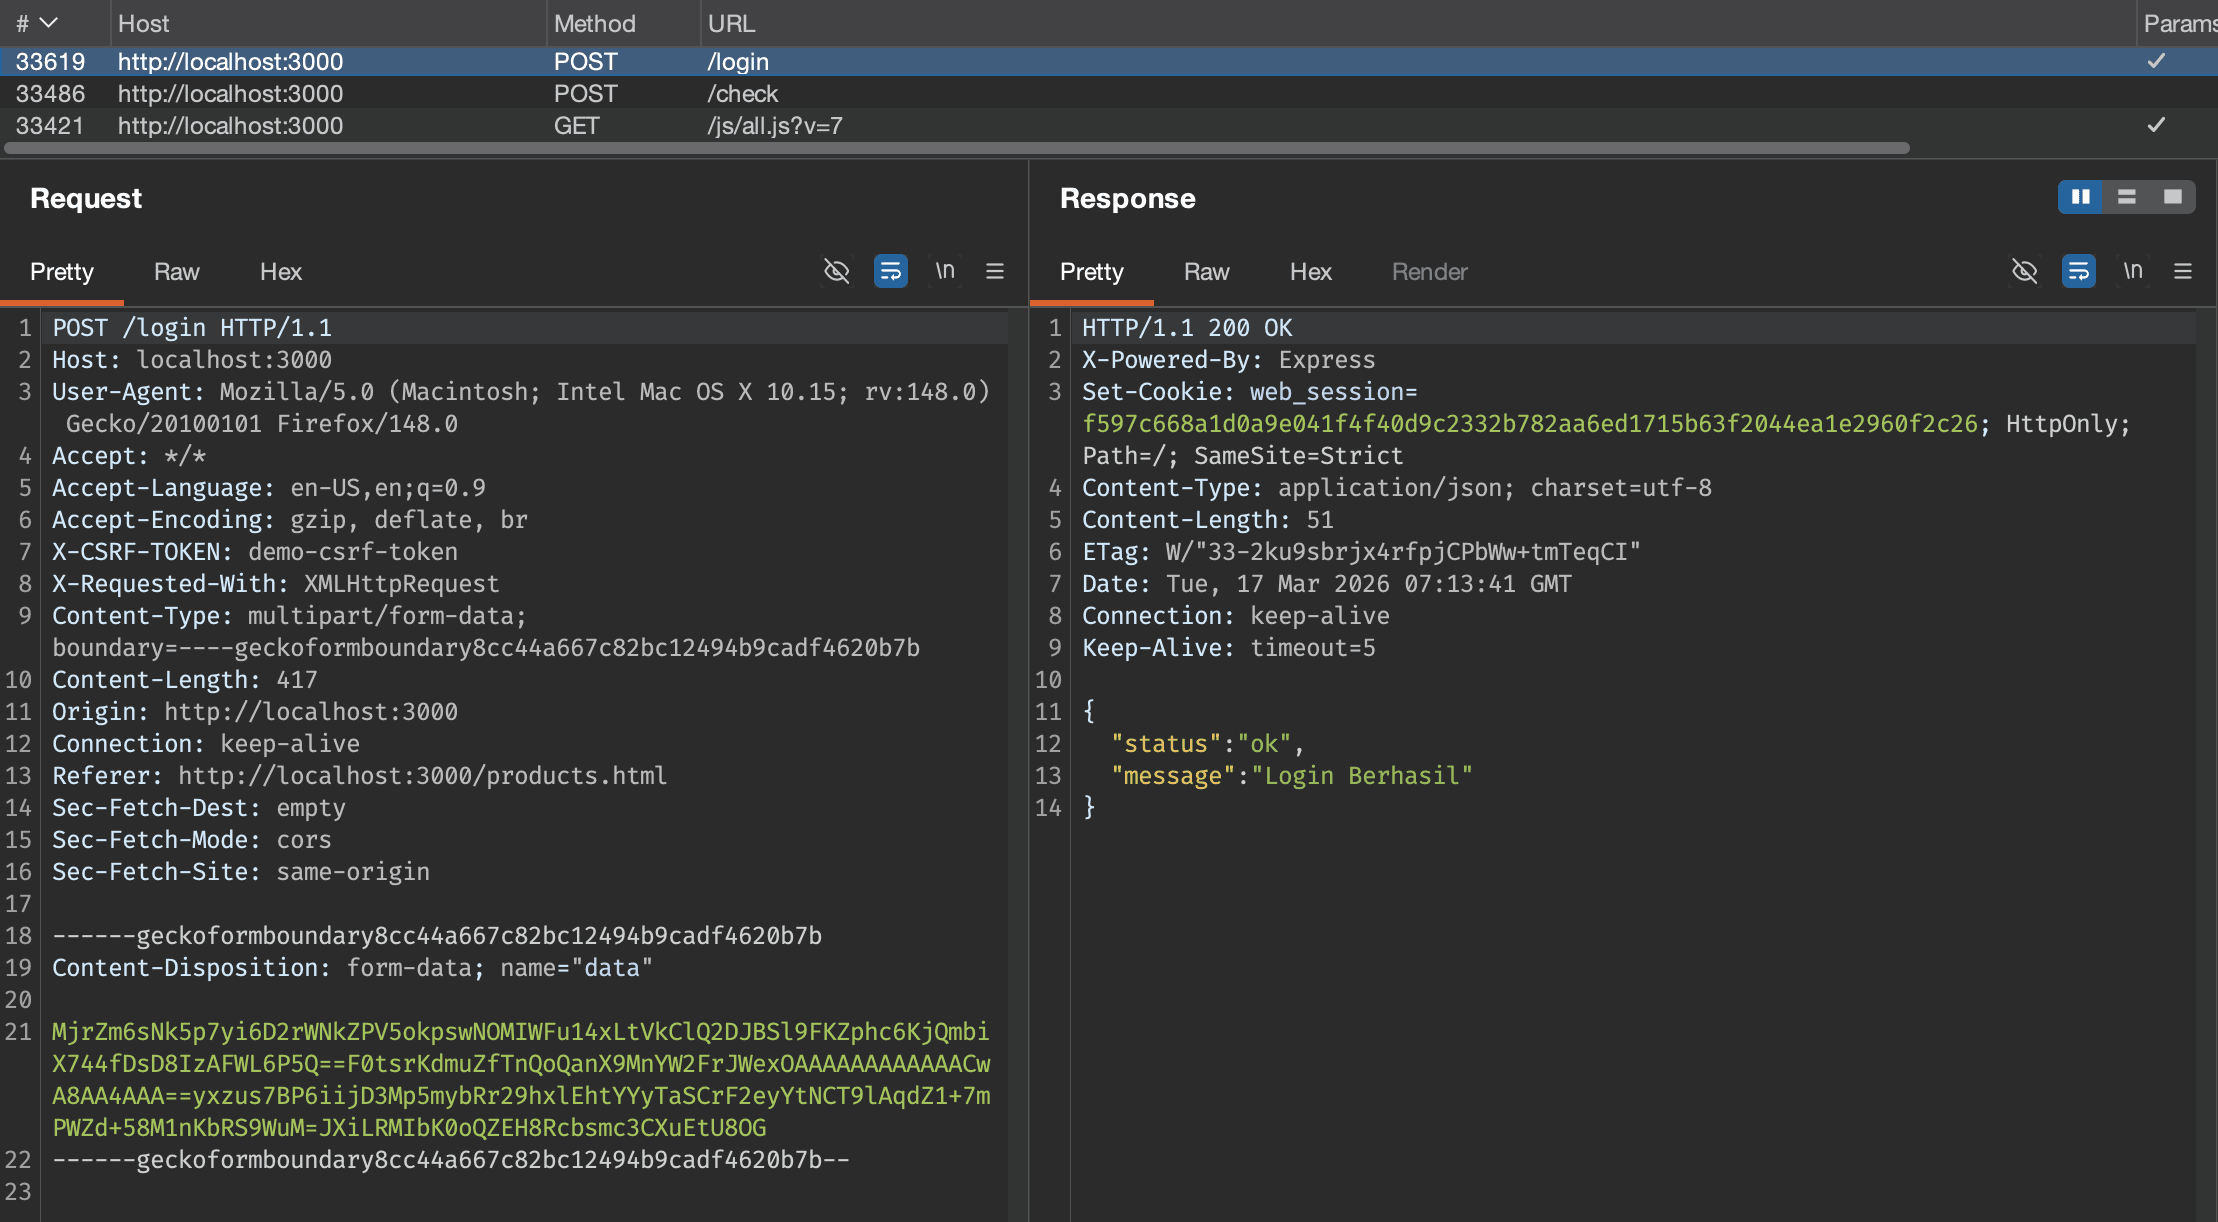Image resolution: width=2218 pixels, height=1222 pixels.
Task: Switch to combined single-pane layout
Action: pyautogui.click(x=2172, y=197)
